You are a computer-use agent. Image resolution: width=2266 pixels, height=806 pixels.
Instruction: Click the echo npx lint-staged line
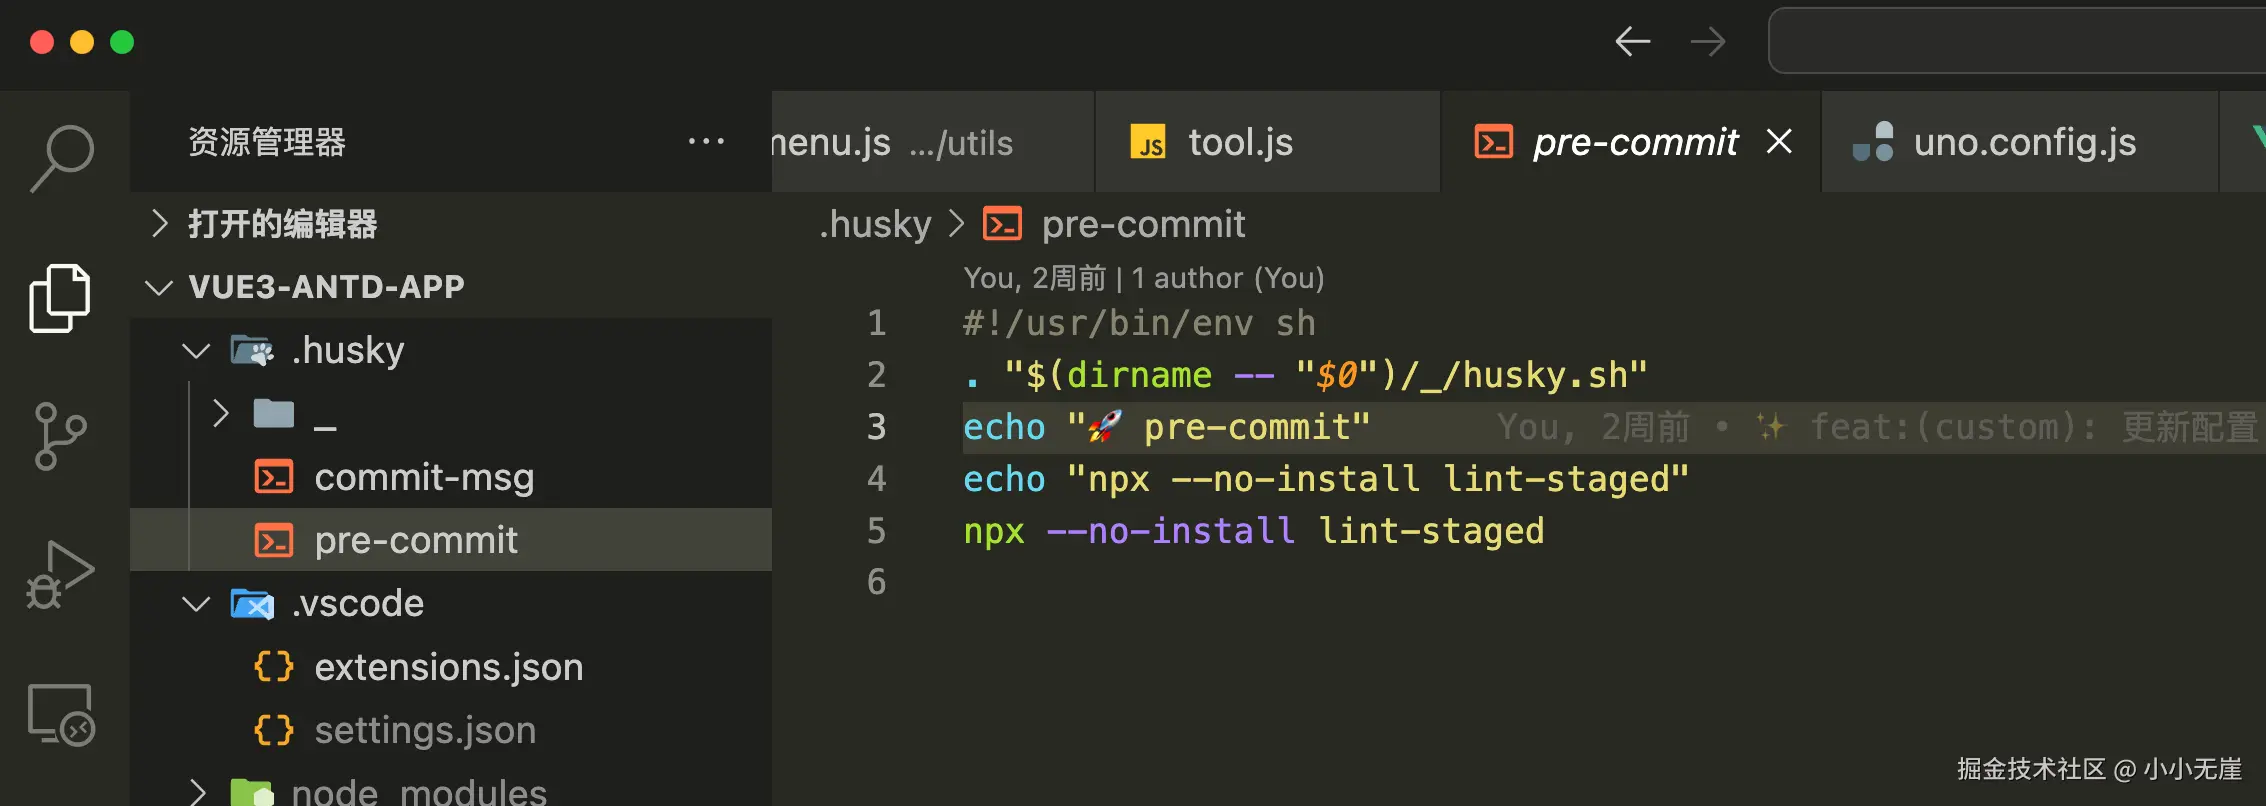(x=1326, y=479)
